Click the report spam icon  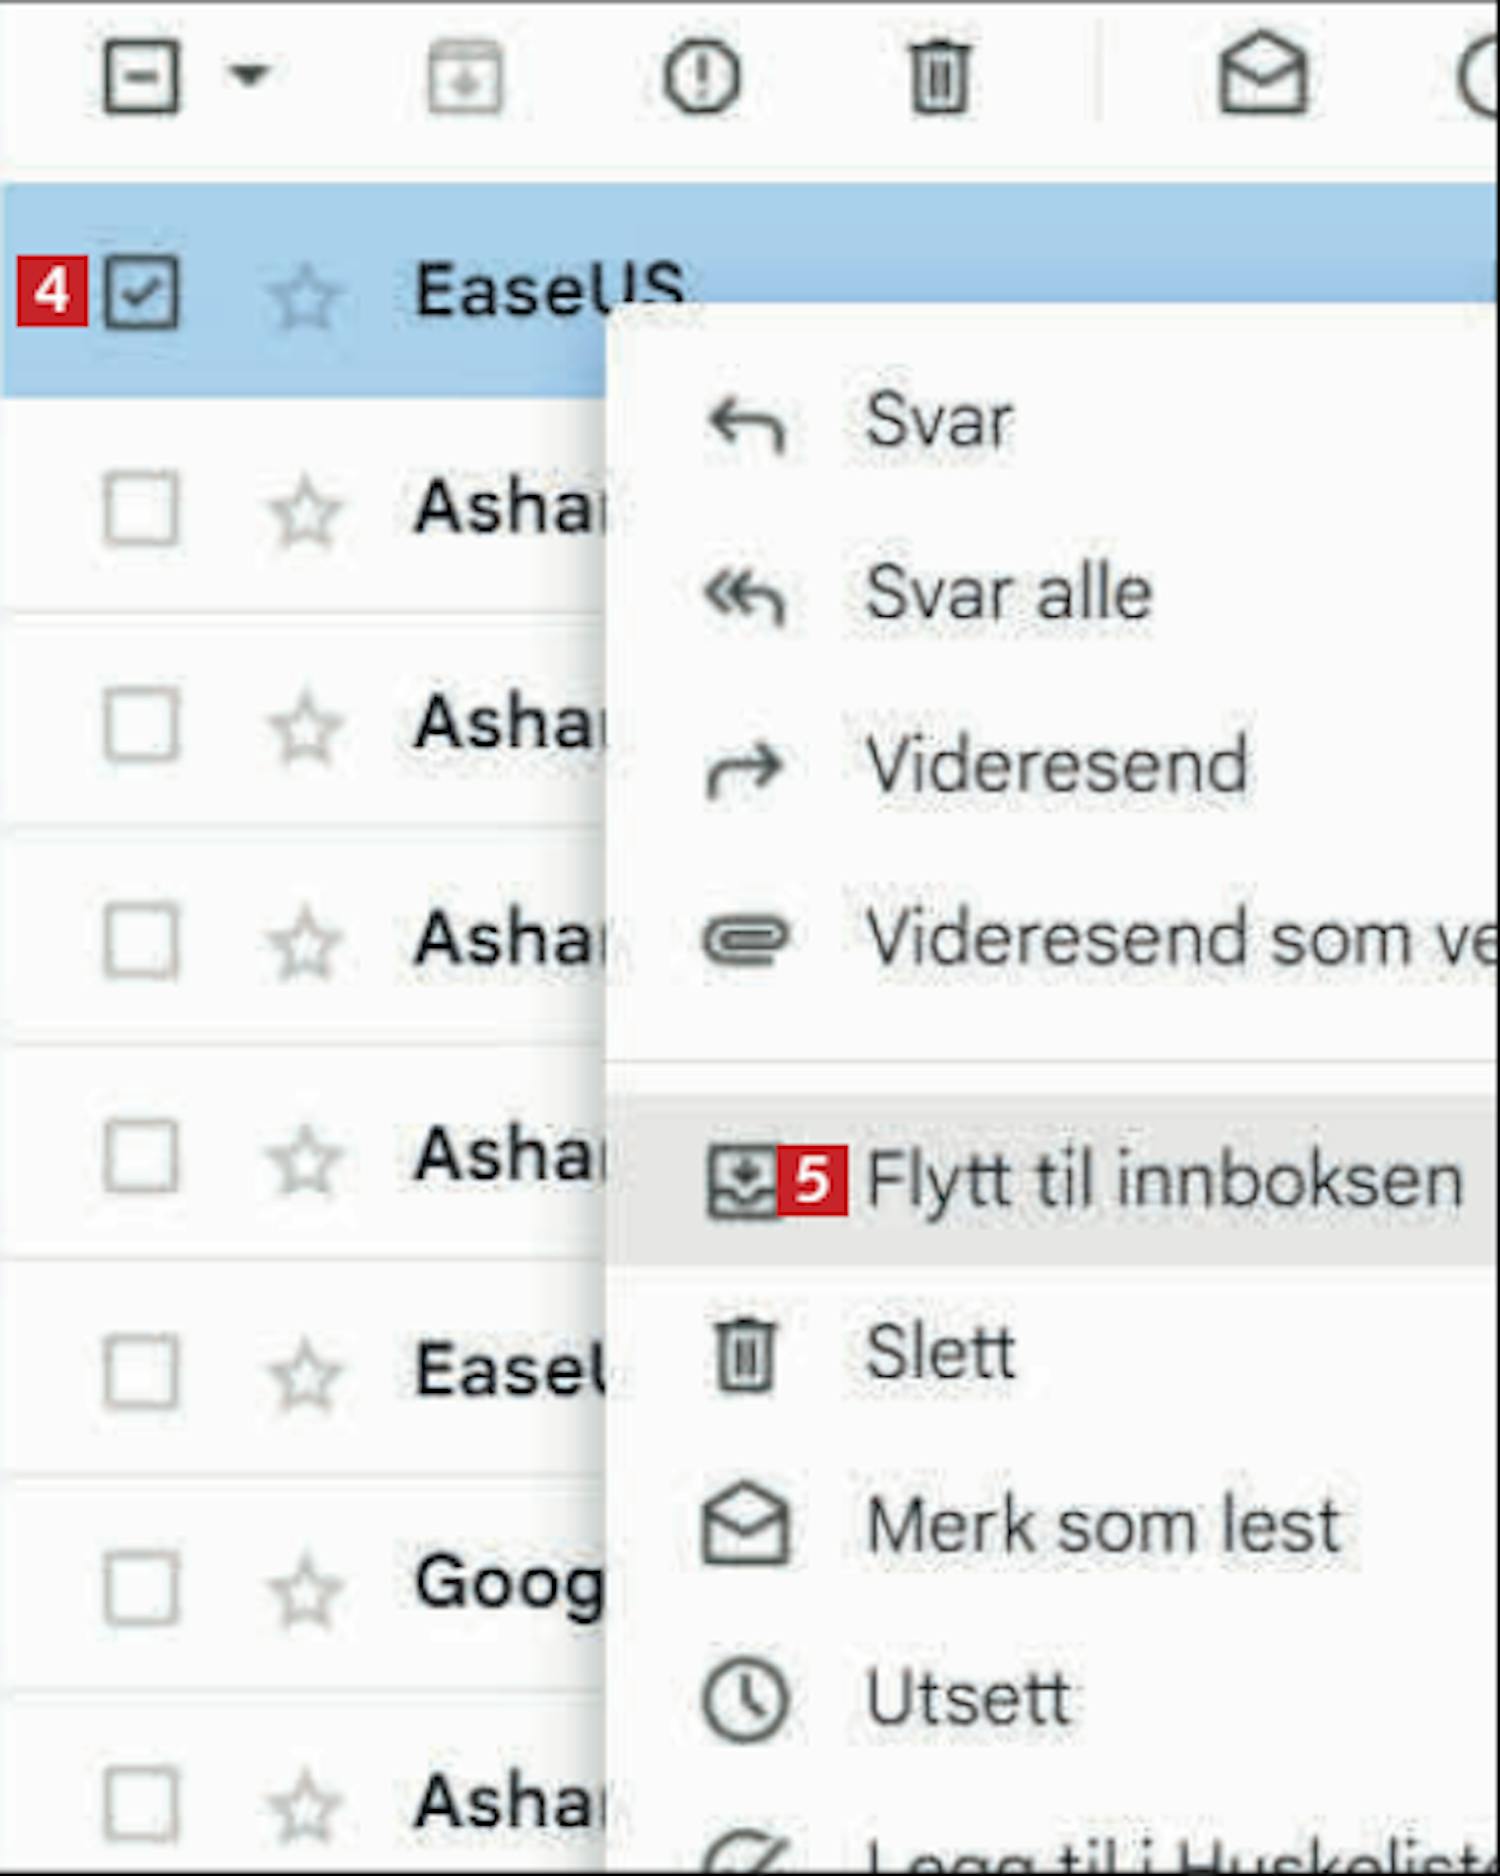point(702,77)
